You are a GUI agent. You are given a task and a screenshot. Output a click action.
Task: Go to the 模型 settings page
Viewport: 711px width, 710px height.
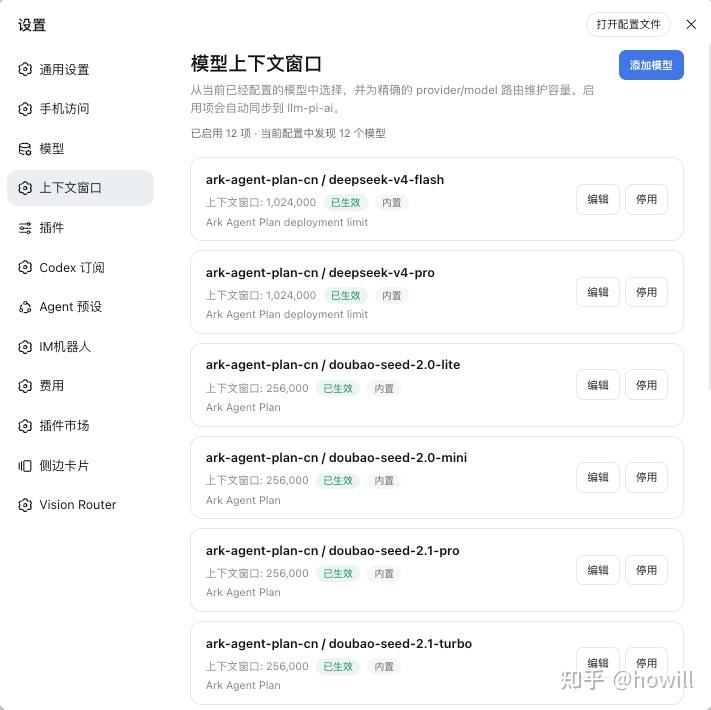click(80, 149)
